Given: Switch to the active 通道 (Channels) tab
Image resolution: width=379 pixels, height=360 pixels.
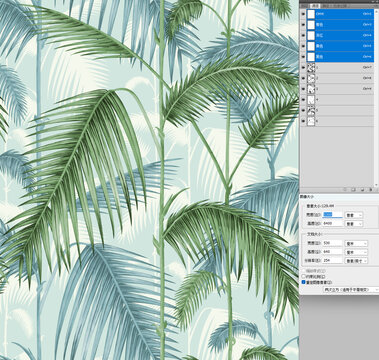Looking at the screenshot, I should (315, 6).
